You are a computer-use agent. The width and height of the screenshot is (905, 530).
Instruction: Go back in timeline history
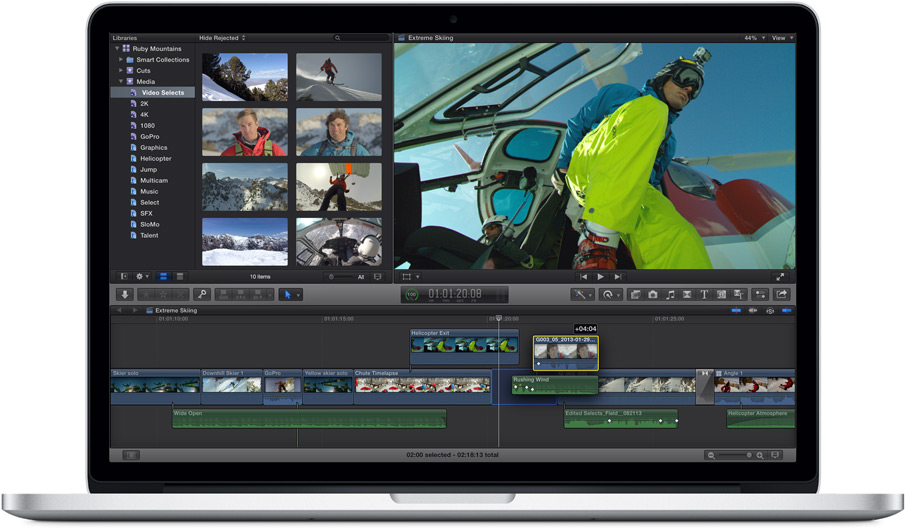point(119,311)
